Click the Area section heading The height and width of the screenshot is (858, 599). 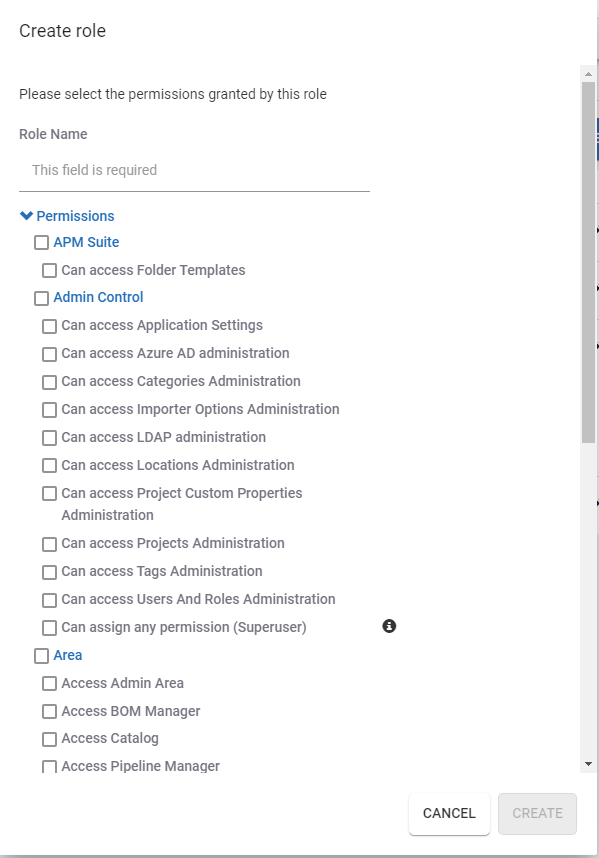67,655
